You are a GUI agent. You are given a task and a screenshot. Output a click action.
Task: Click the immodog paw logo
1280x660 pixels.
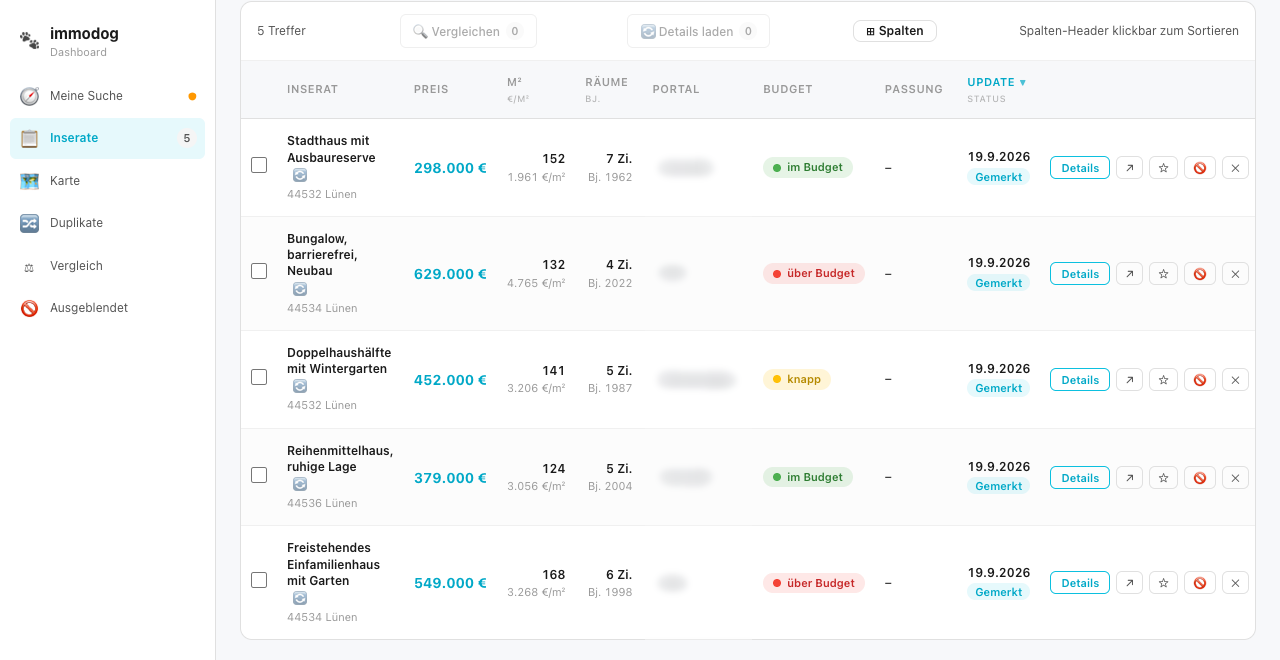click(30, 41)
